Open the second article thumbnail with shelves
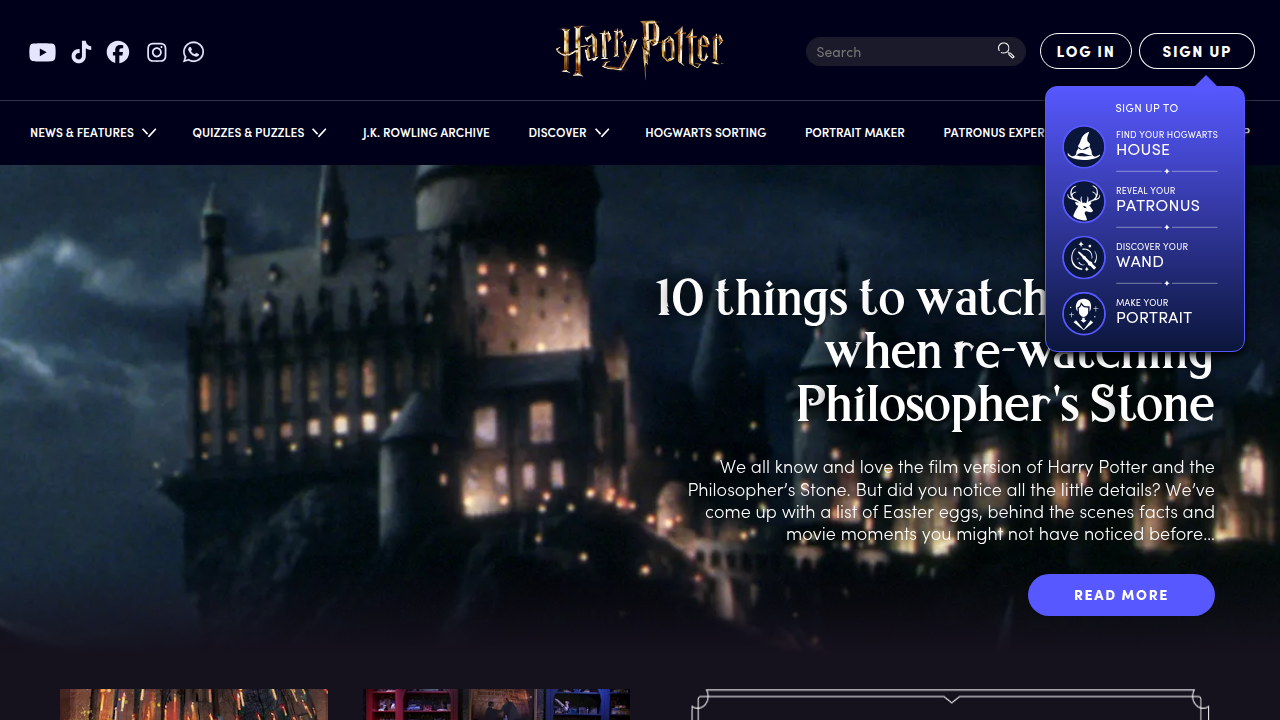Screen dimensions: 1280x720 [497, 704]
